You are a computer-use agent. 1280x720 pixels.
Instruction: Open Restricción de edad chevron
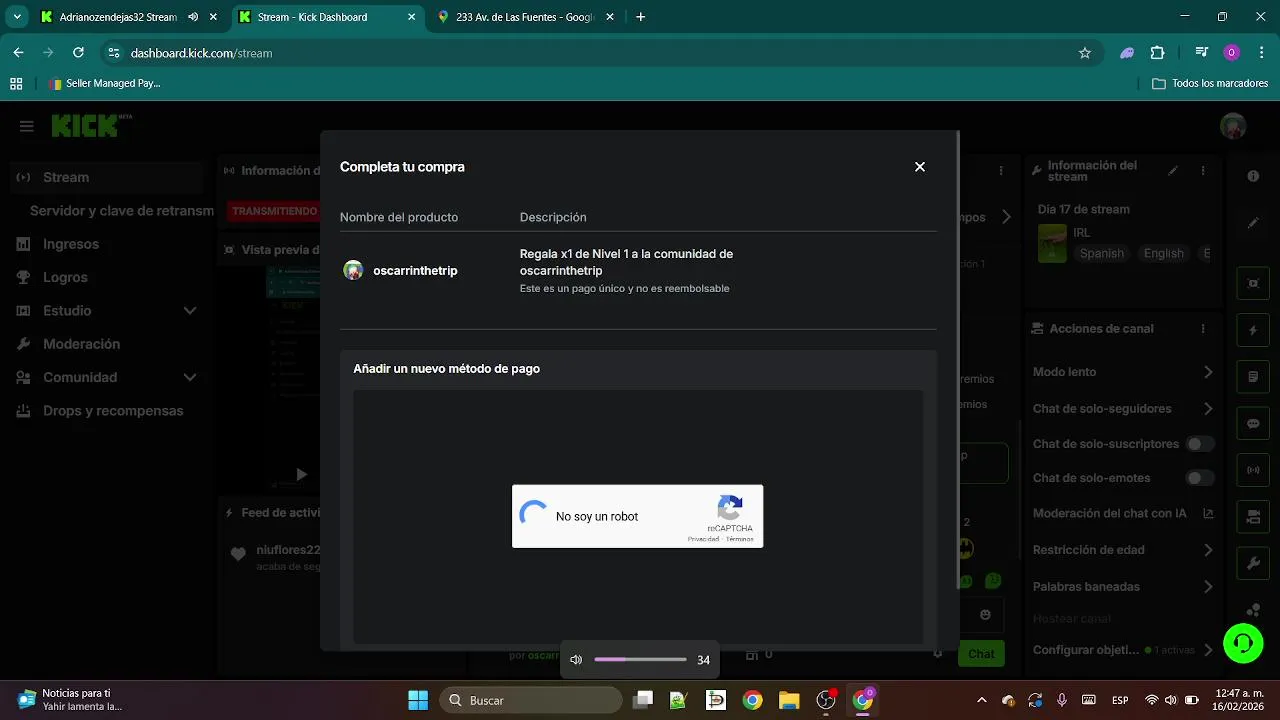pos(1208,550)
